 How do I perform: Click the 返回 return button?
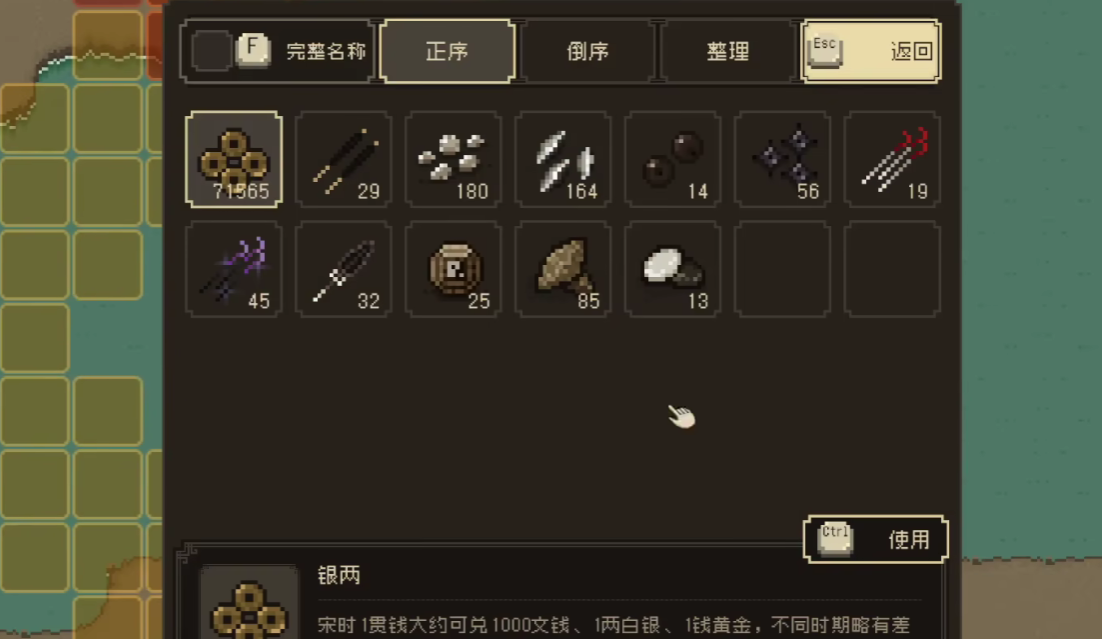click(871, 51)
